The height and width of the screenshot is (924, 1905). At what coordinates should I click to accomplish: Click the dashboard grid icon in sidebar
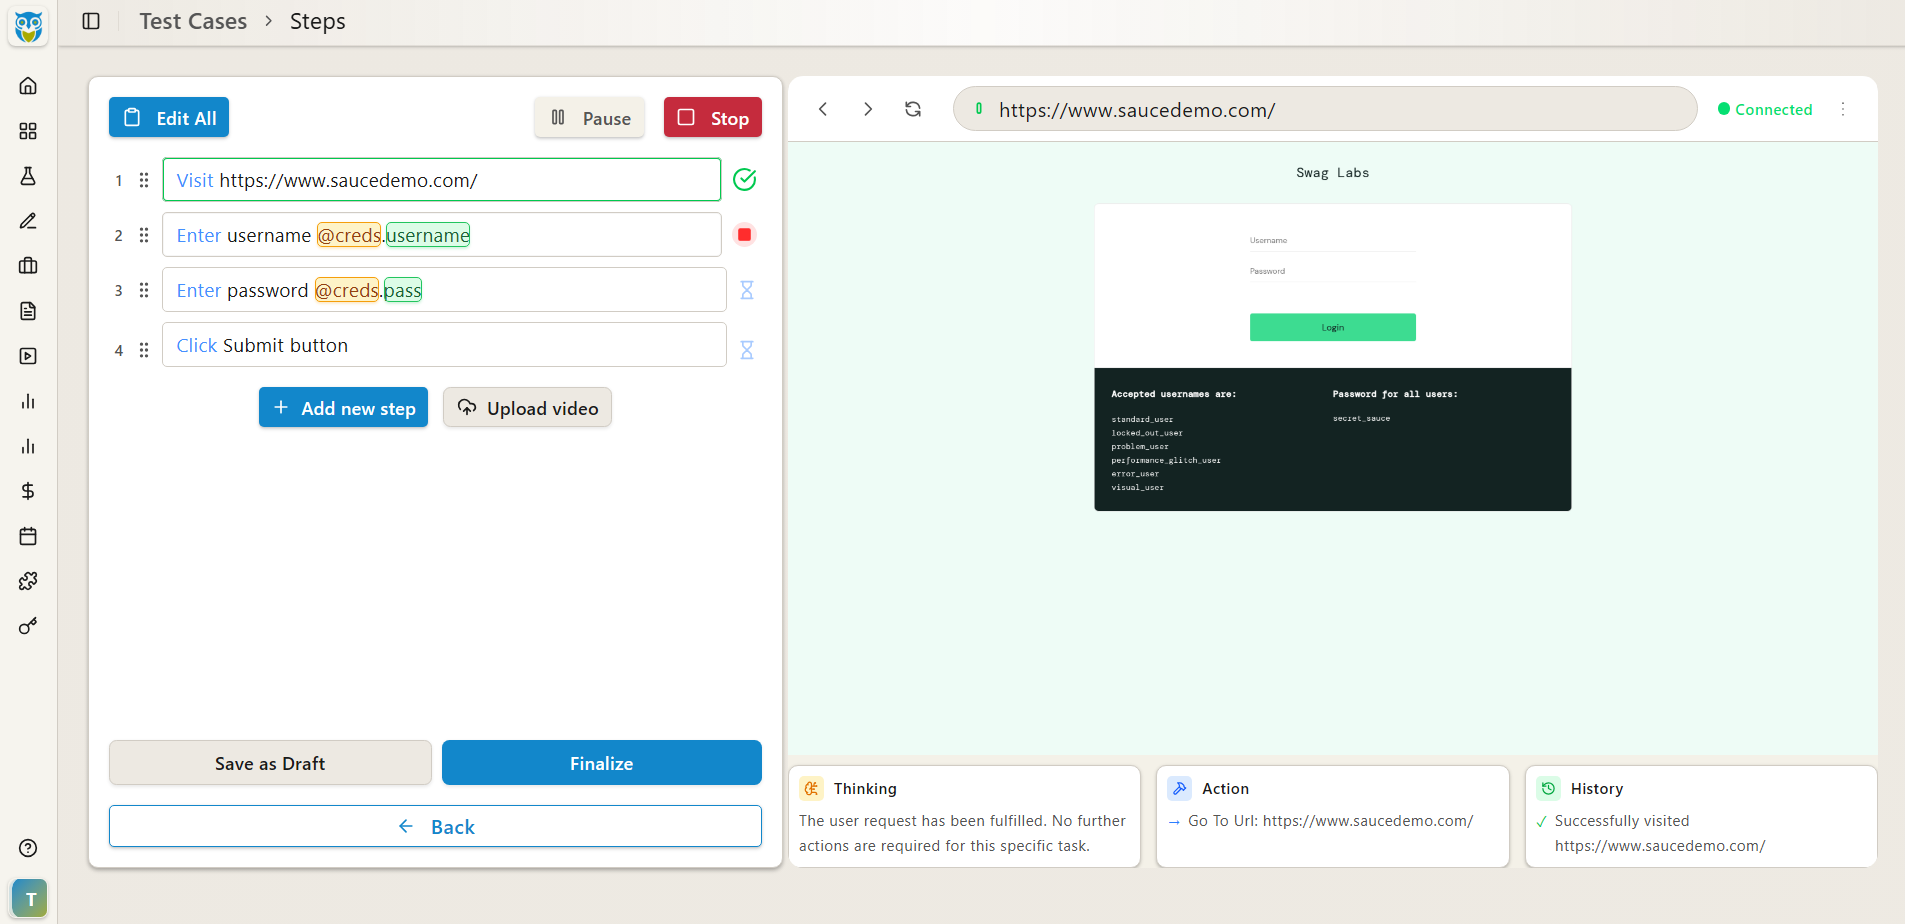point(28,130)
